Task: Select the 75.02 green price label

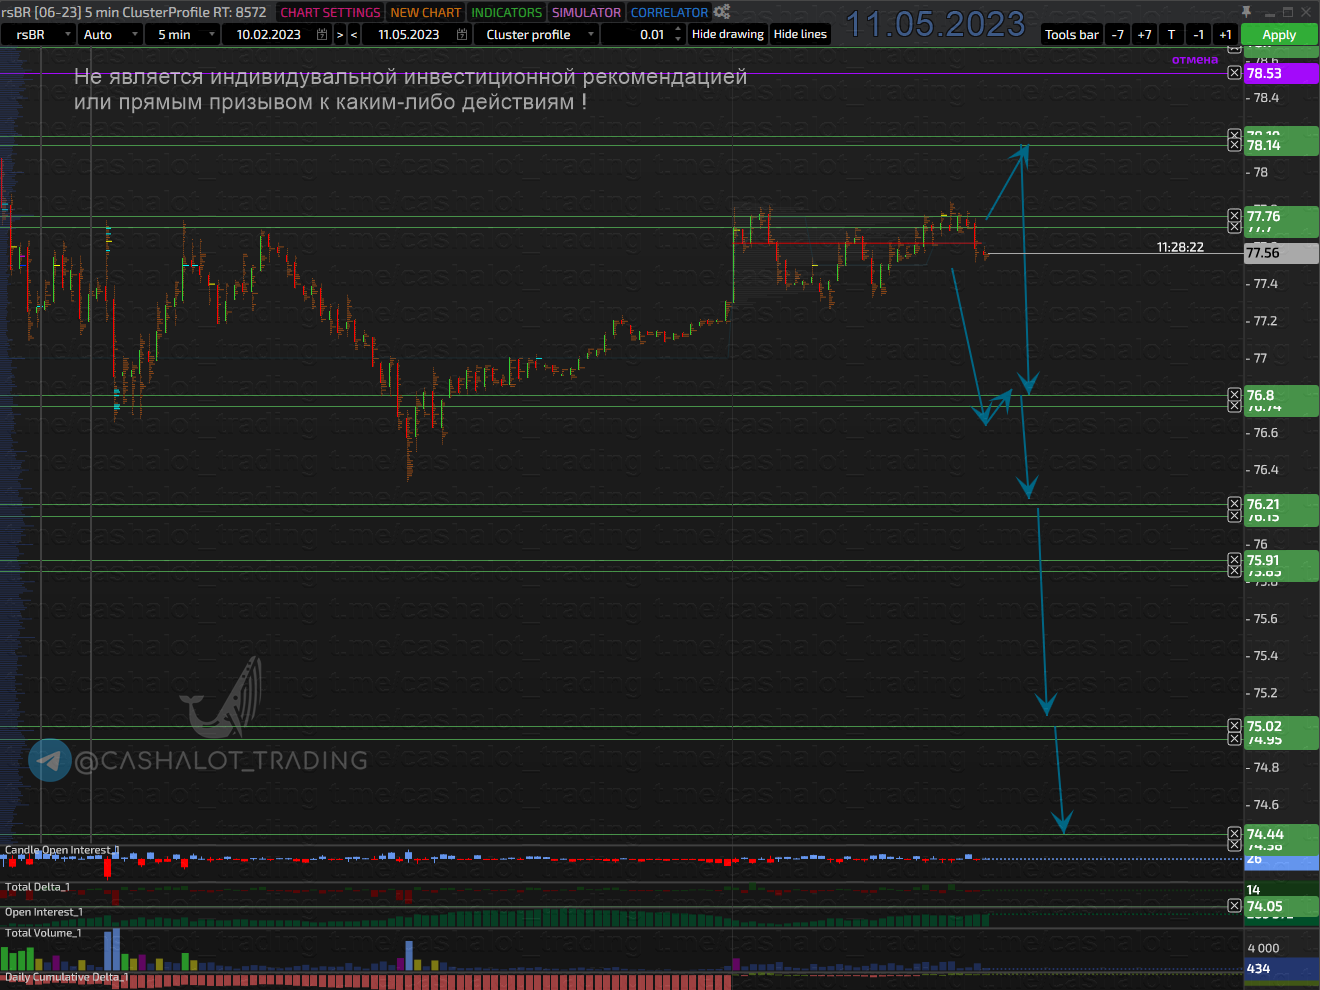Action: (1281, 726)
